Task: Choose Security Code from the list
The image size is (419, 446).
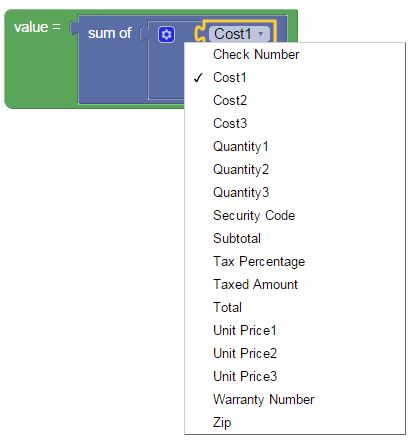Action: pyautogui.click(x=295, y=215)
